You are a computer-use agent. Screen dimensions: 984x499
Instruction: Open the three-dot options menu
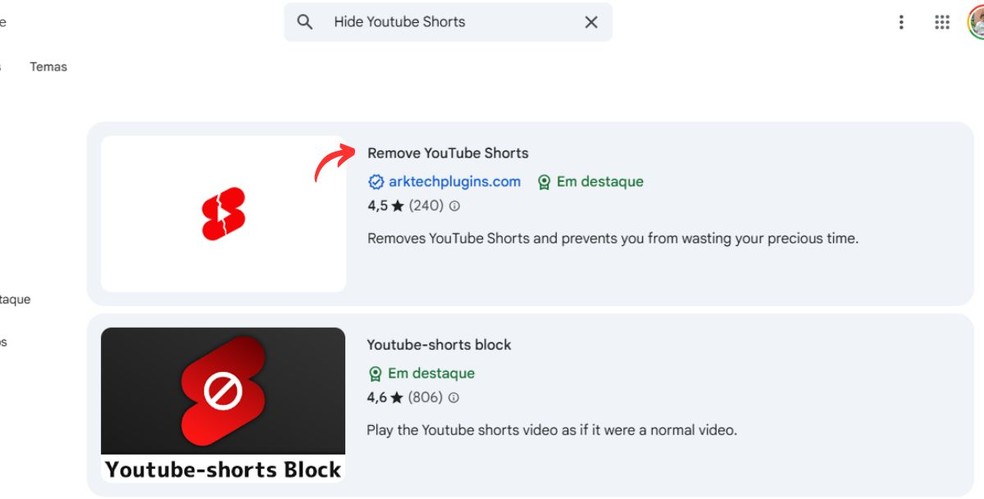pyautogui.click(x=901, y=22)
